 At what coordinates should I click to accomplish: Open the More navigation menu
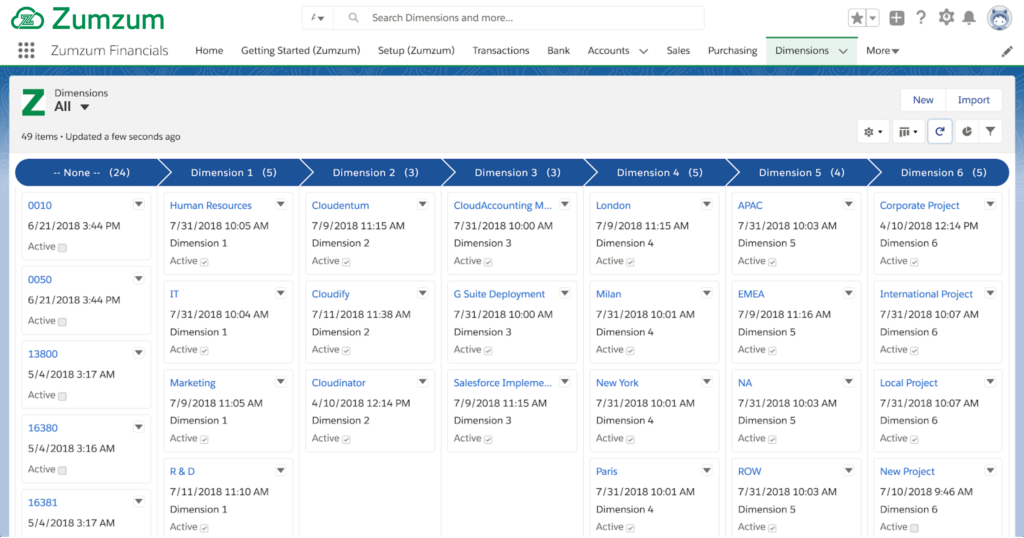pos(882,50)
